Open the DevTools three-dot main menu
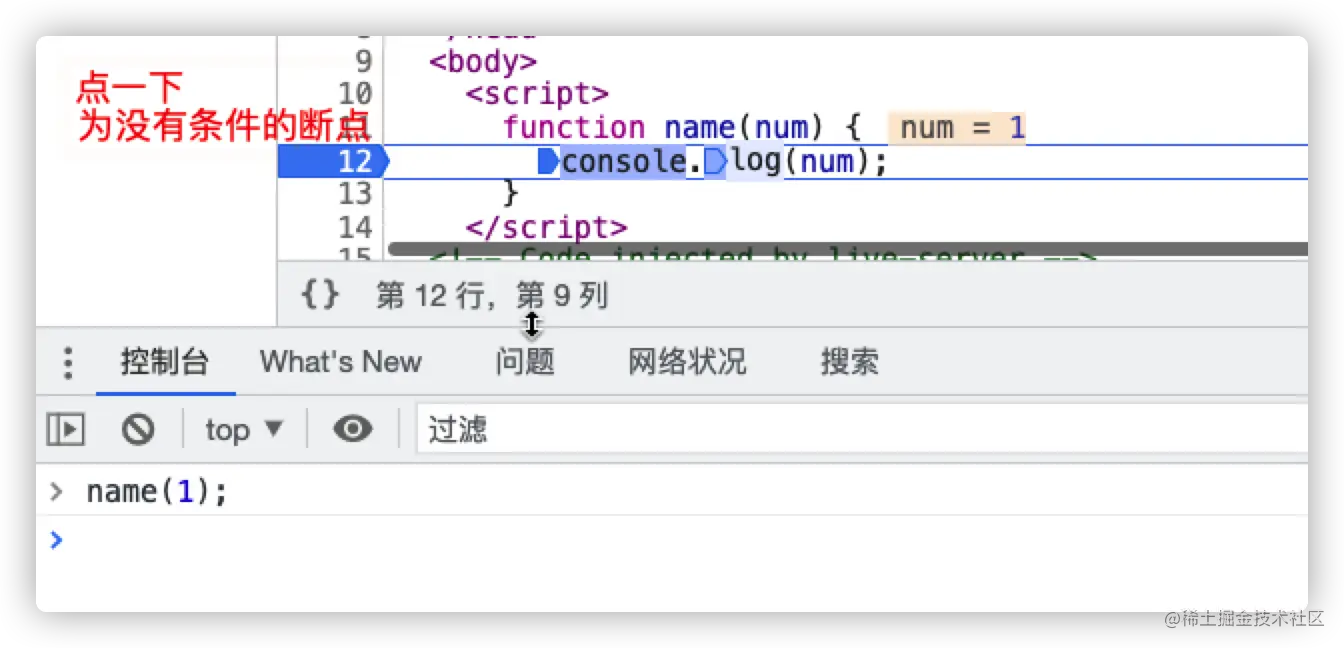 67,362
